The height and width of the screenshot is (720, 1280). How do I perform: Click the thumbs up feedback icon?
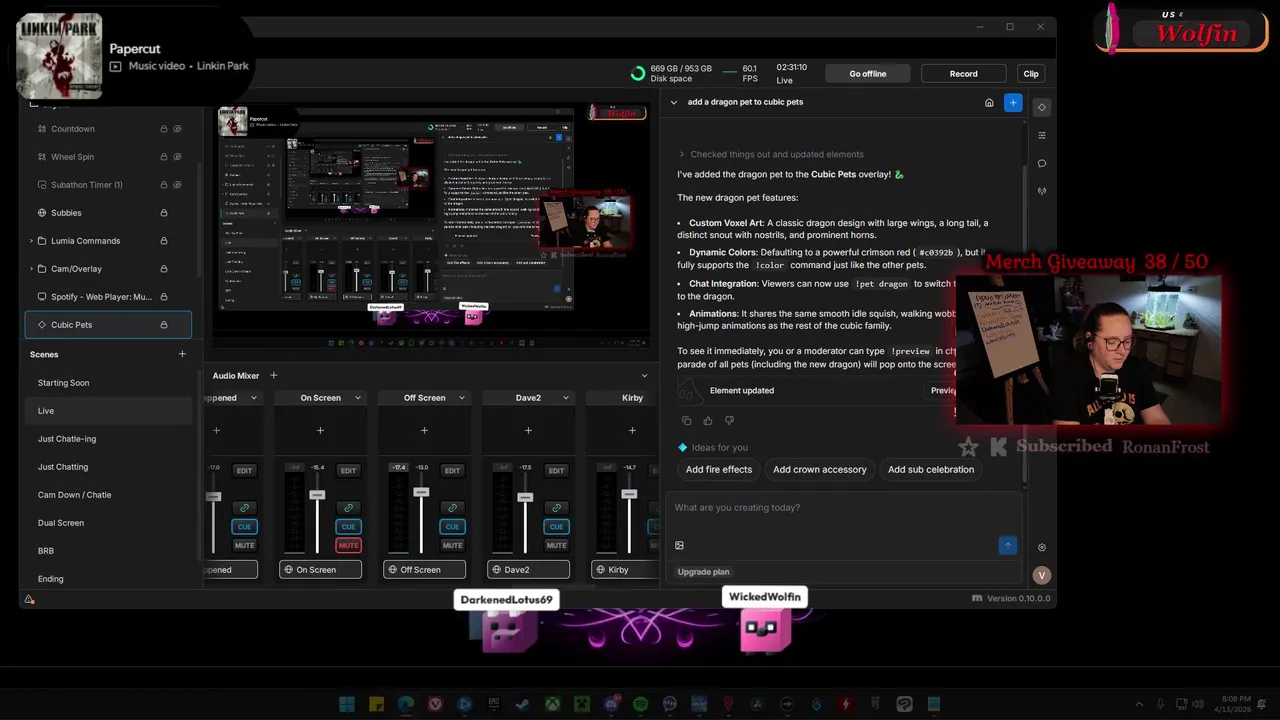[708, 421]
